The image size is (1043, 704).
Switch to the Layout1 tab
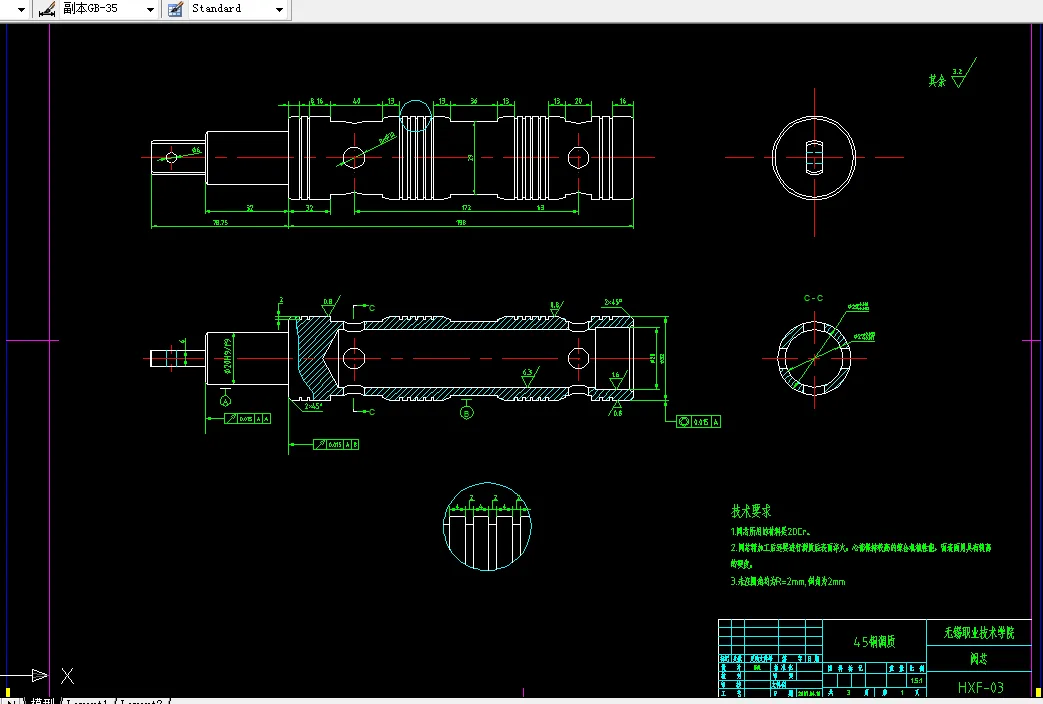[x=88, y=700]
